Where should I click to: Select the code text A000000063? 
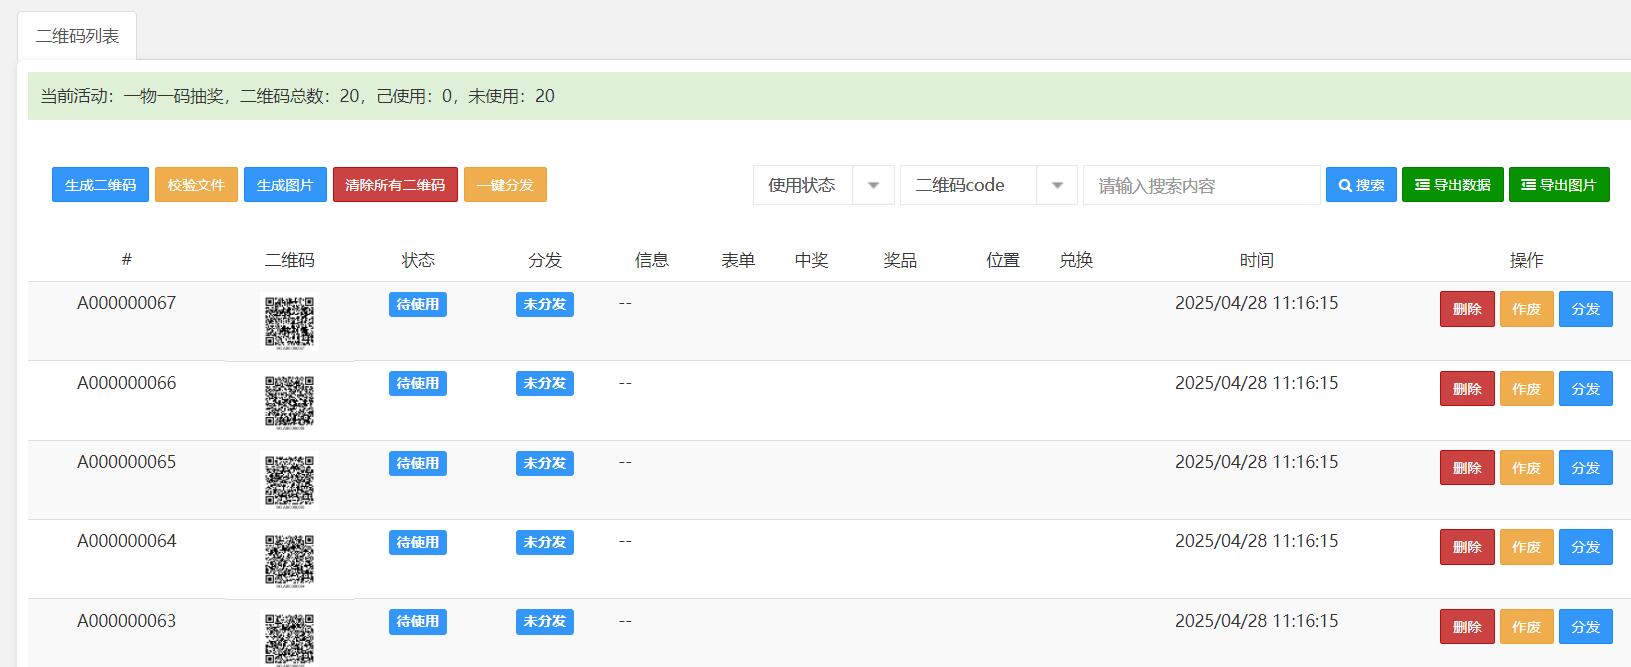point(127,621)
